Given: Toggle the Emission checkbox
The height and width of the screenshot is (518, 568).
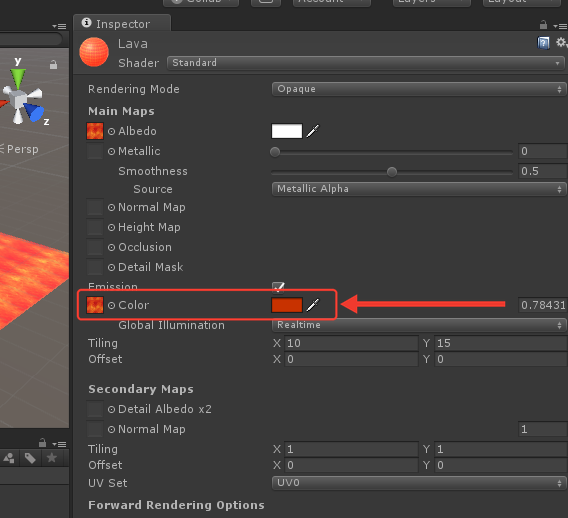Looking at the screenshot, I should click(278, 287).
